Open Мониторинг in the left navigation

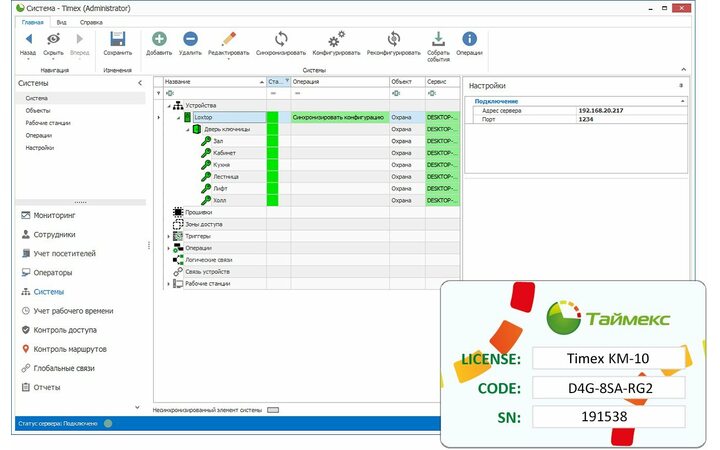click(54, 216)
